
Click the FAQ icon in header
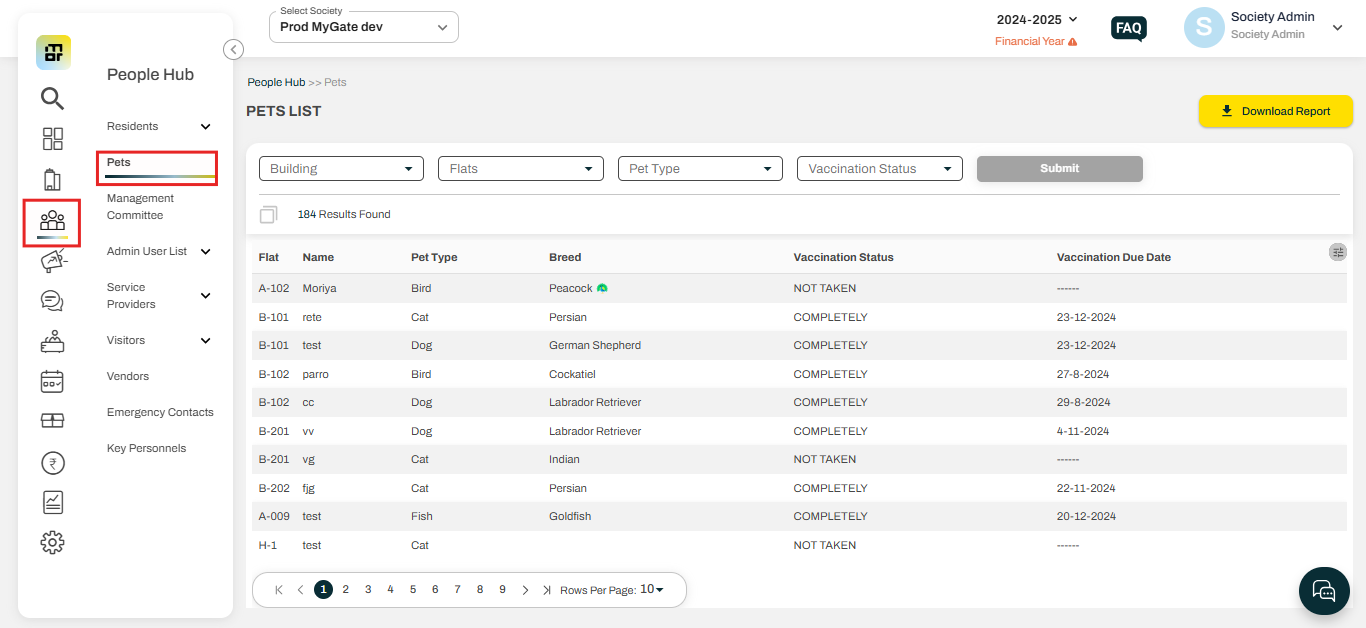(x=1129, y=28)
